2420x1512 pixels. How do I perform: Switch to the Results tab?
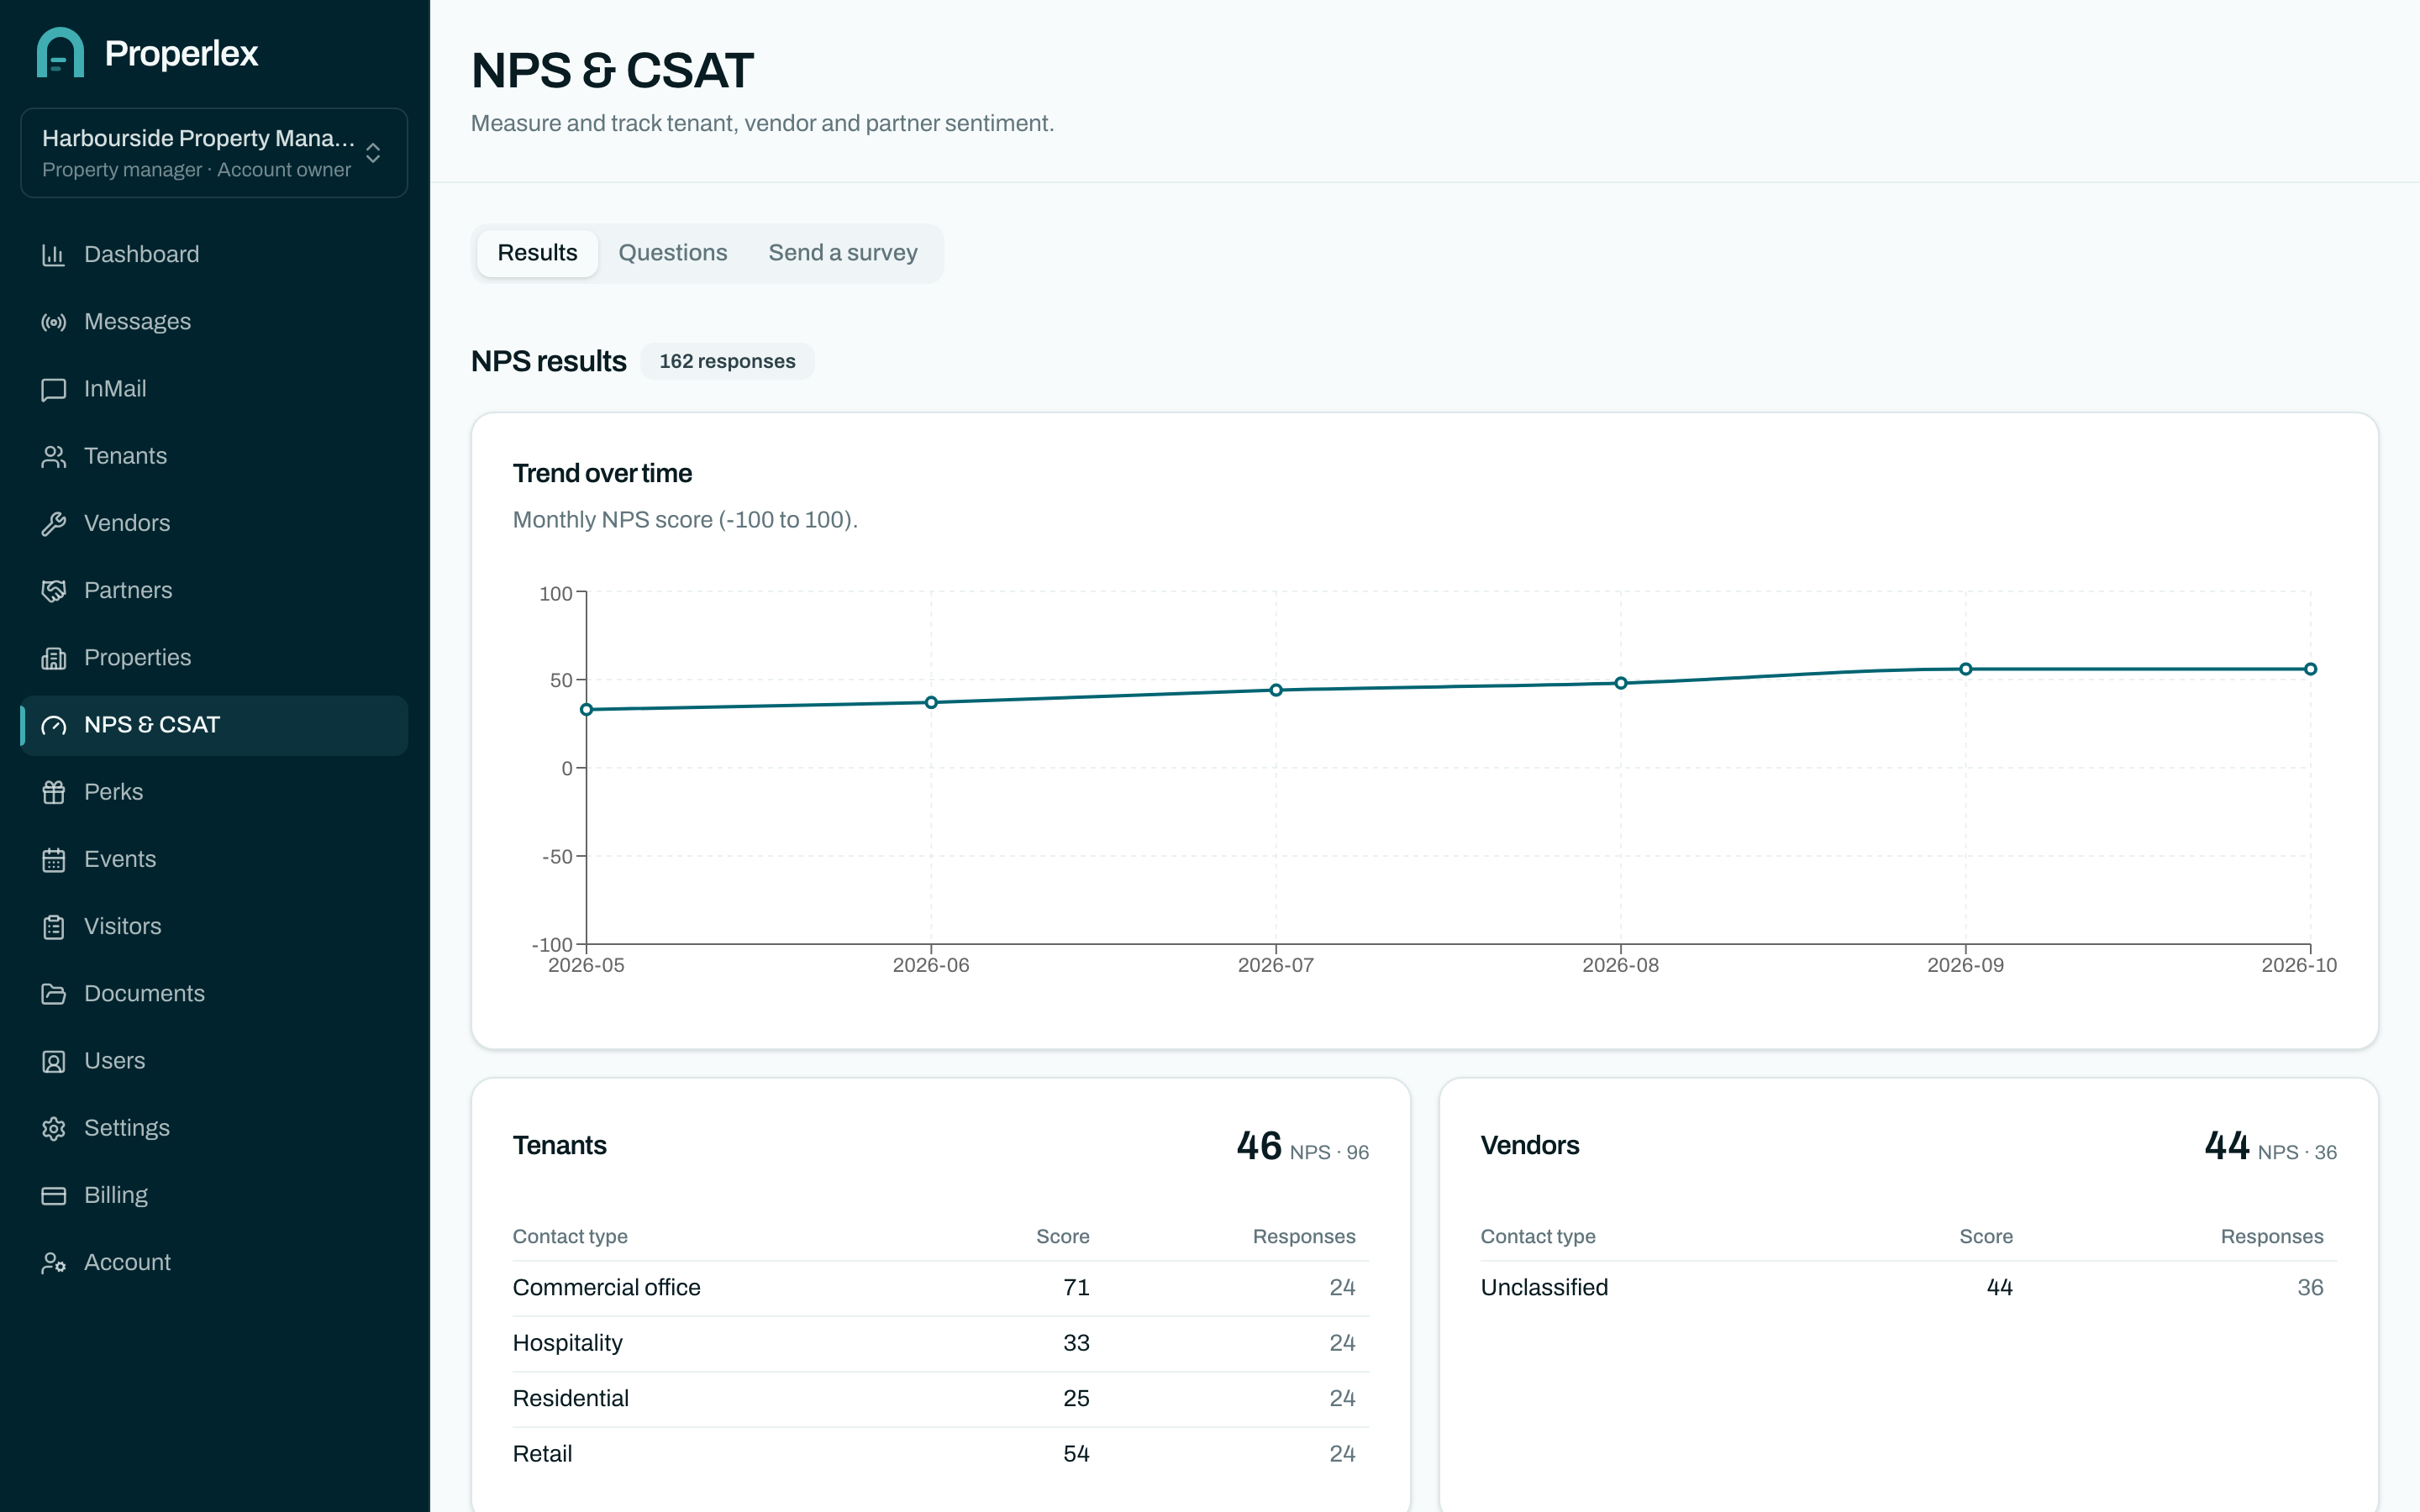click(537, 253)
